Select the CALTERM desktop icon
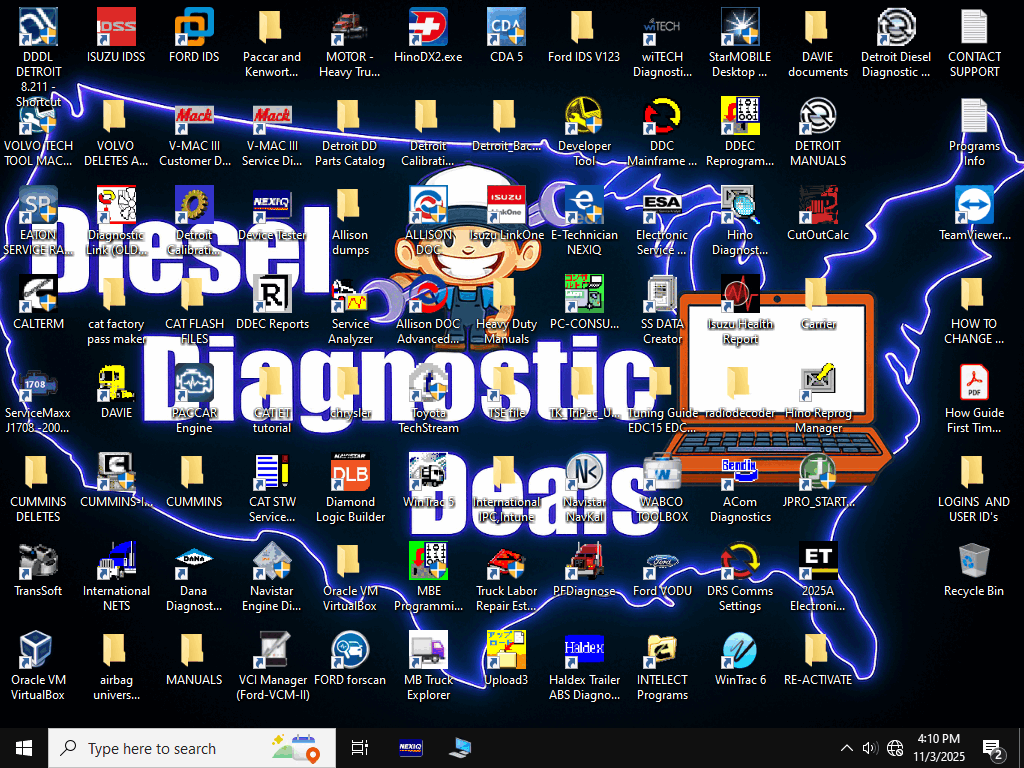The image size is (1024, 768). coord(38,295)
